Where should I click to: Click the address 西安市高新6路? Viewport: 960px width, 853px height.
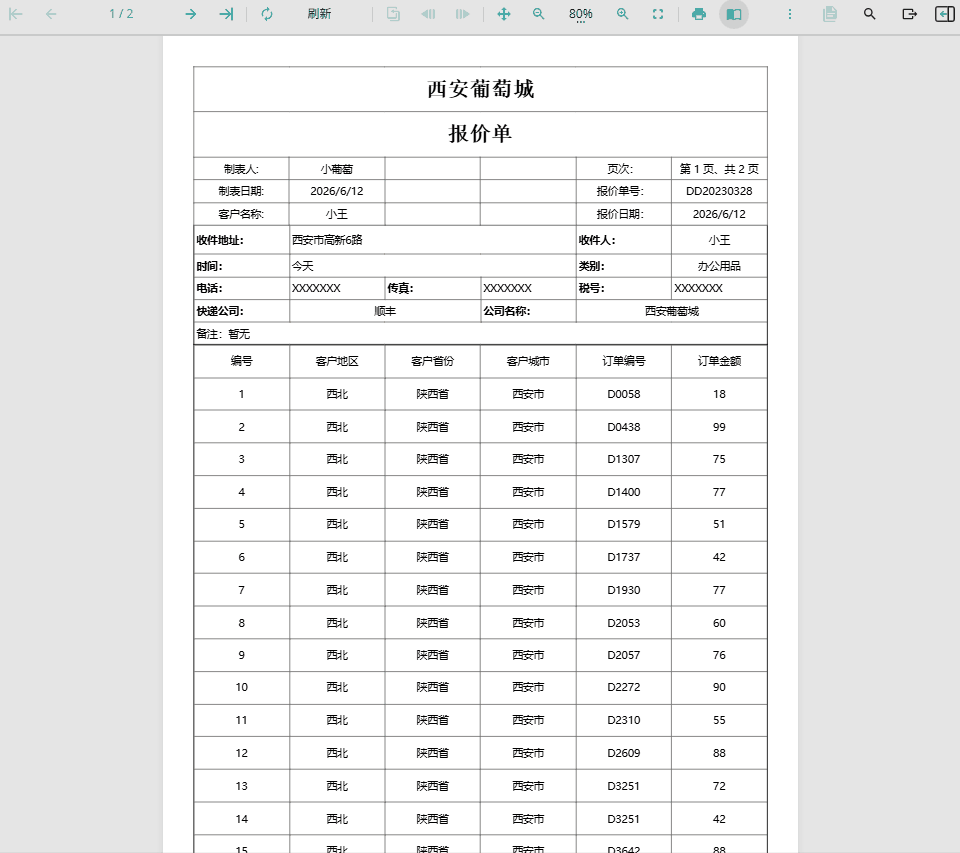pyautogui.click(x=328, y=240)
